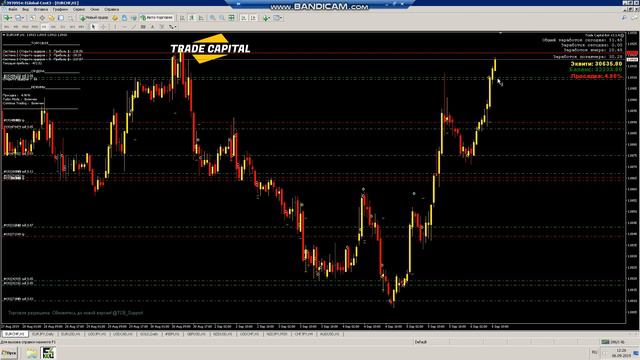The height and width of the screenshot is (360, 640).
Task: Toggle chart shift
Action: click(253, 18)
